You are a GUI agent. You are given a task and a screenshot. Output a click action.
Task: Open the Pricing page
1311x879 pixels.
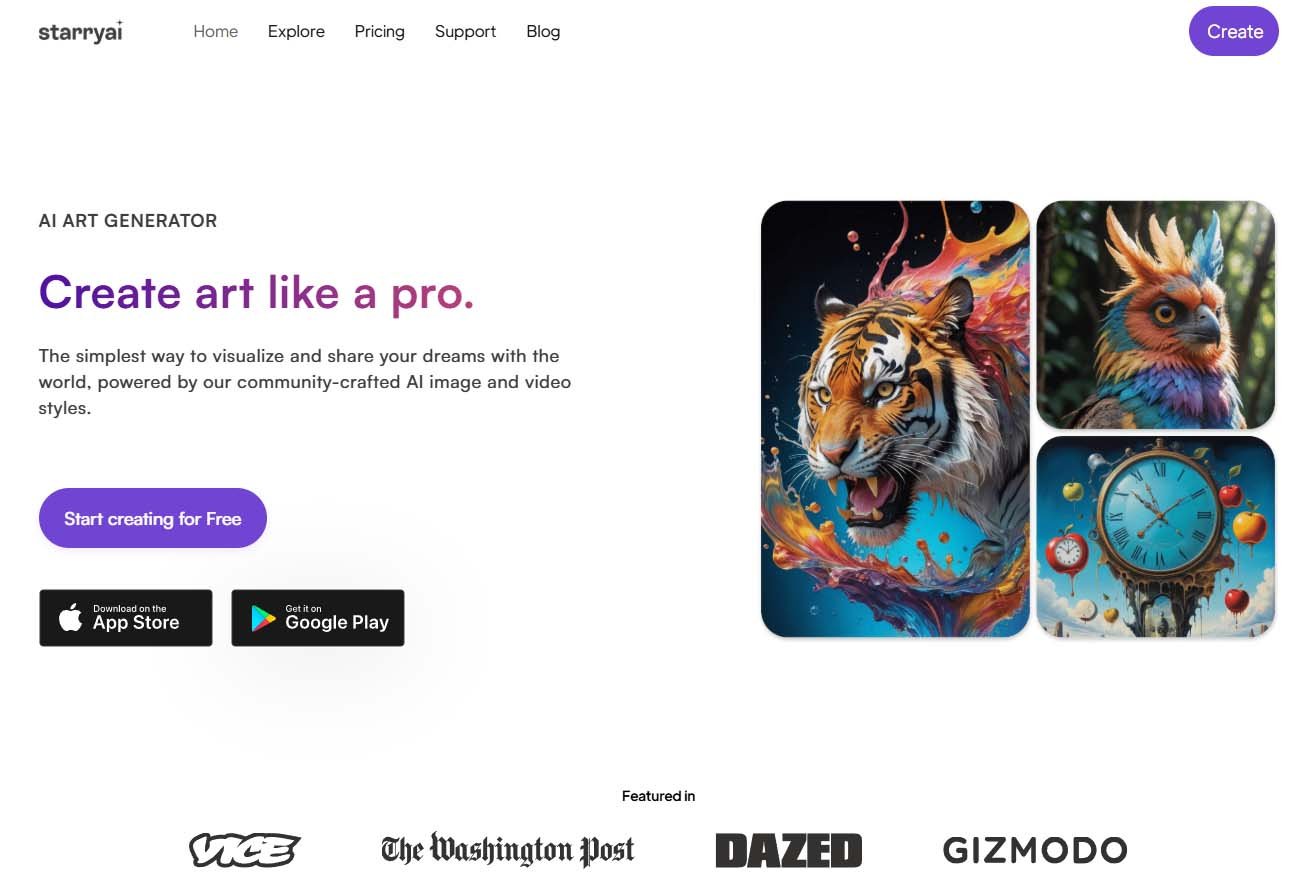point(380,31)
